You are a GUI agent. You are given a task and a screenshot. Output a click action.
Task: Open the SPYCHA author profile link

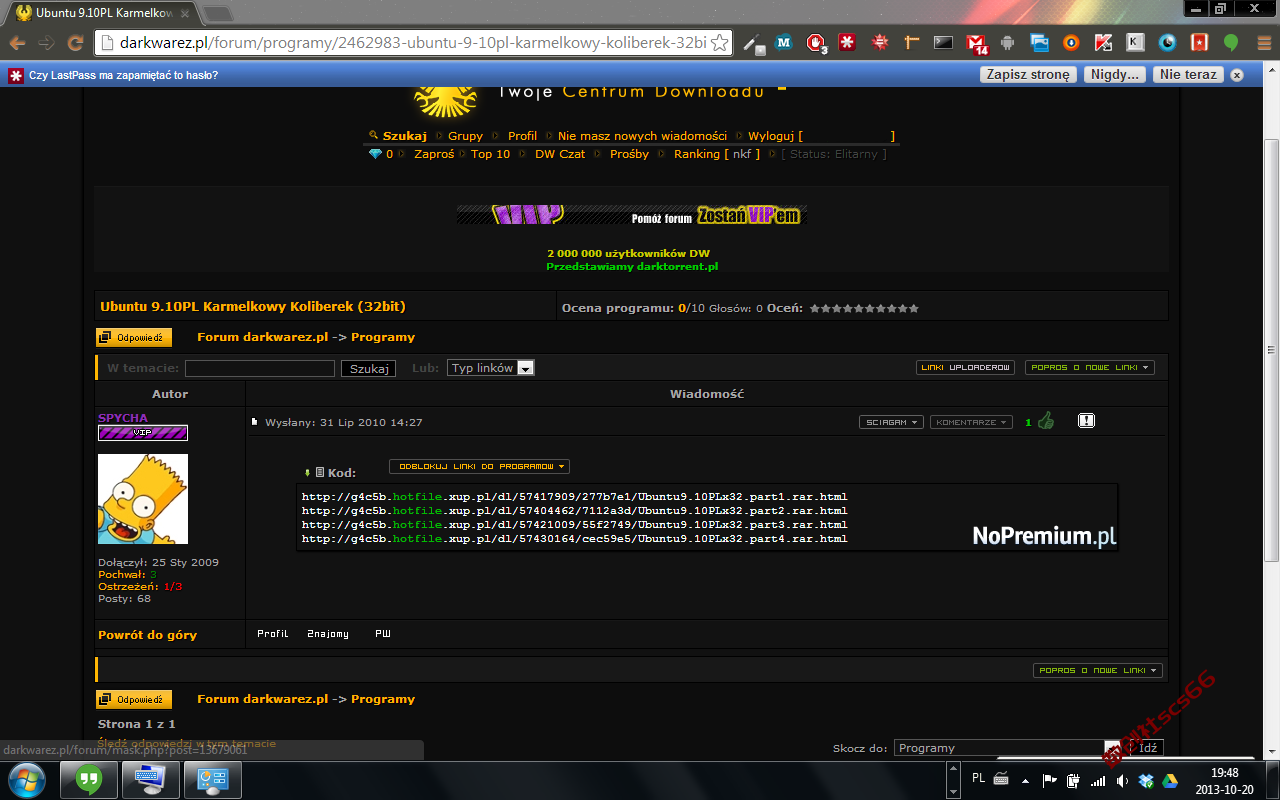[x=123, y=418]
